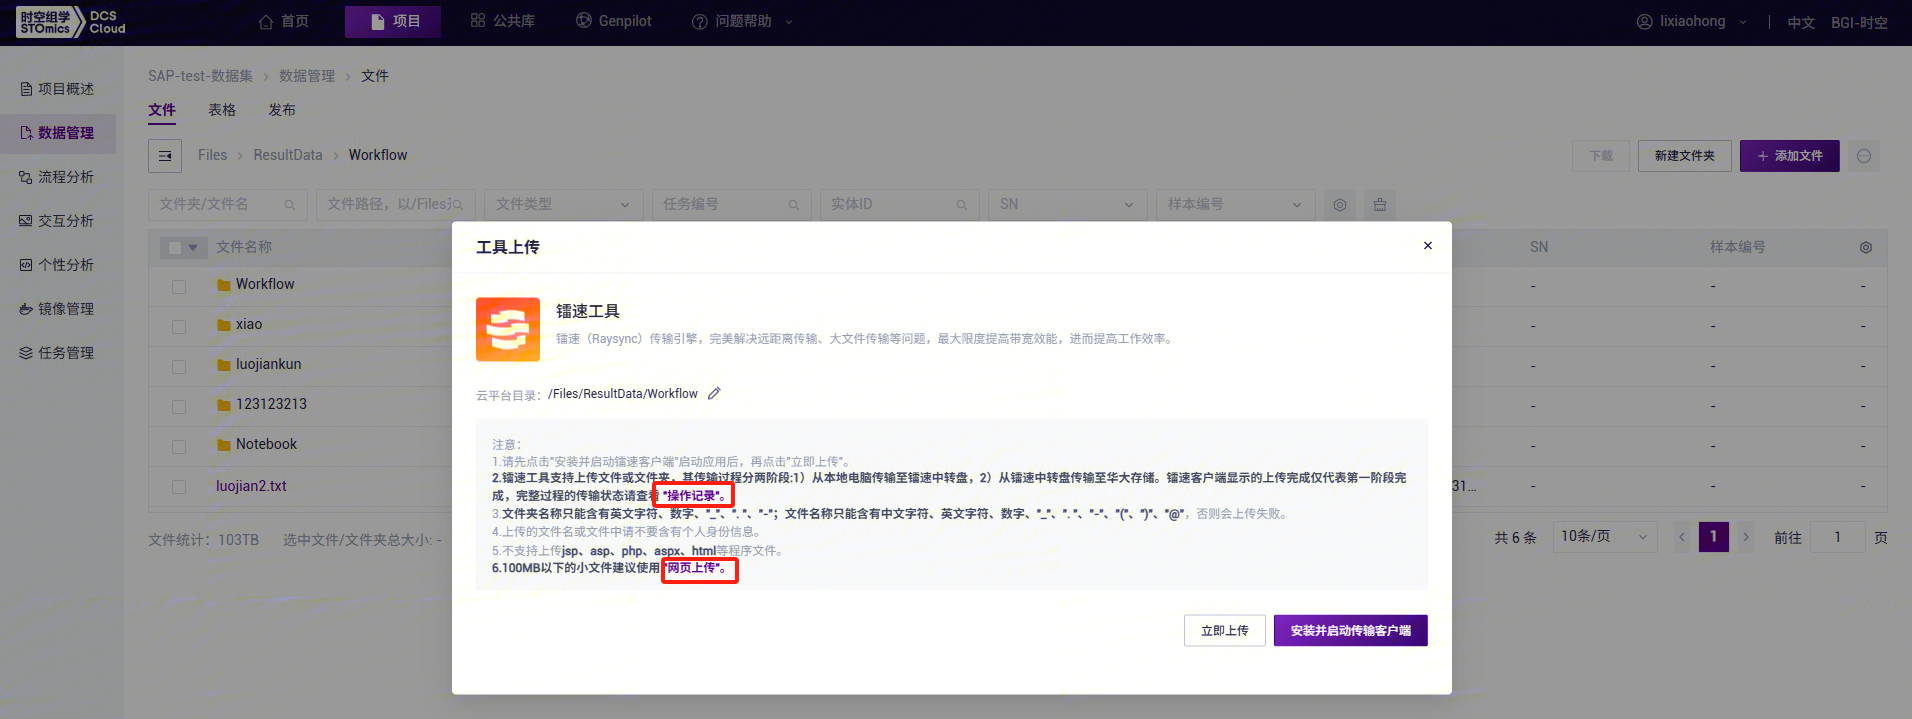
Task: Go to next page arrow
Action: coord(1746,537)
